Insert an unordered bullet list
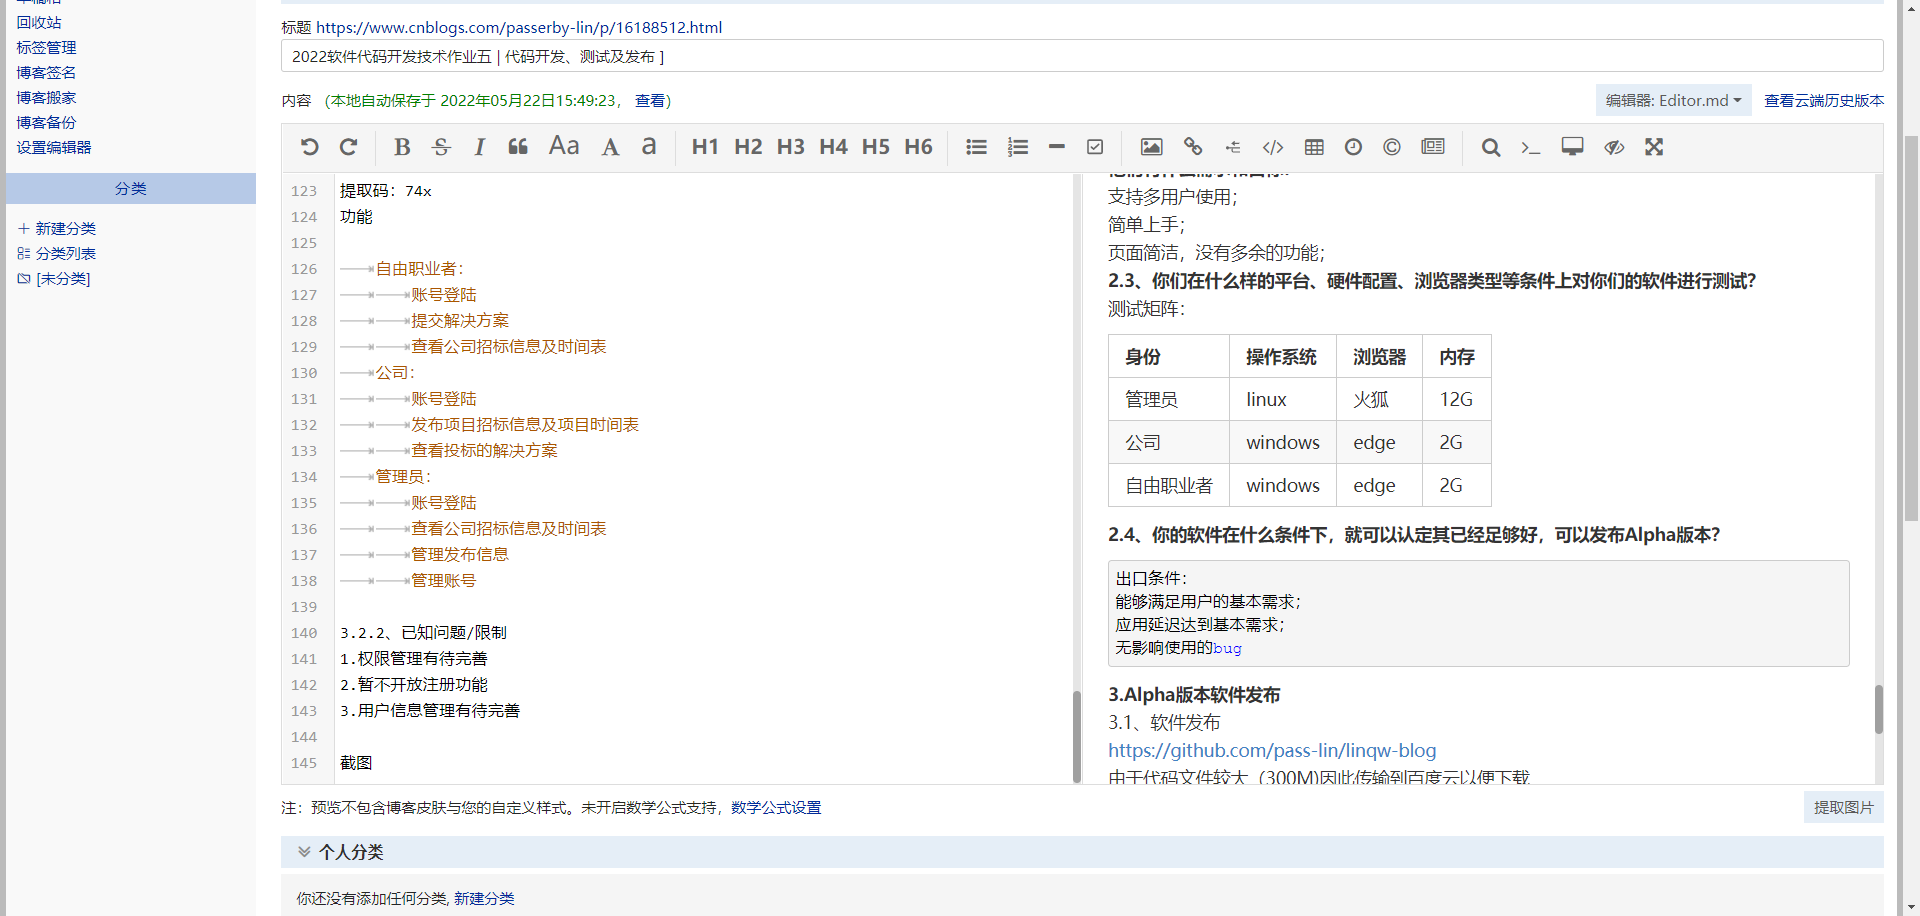The height and width of the screenshot is (916, 1920). click(x=976, y=147)
